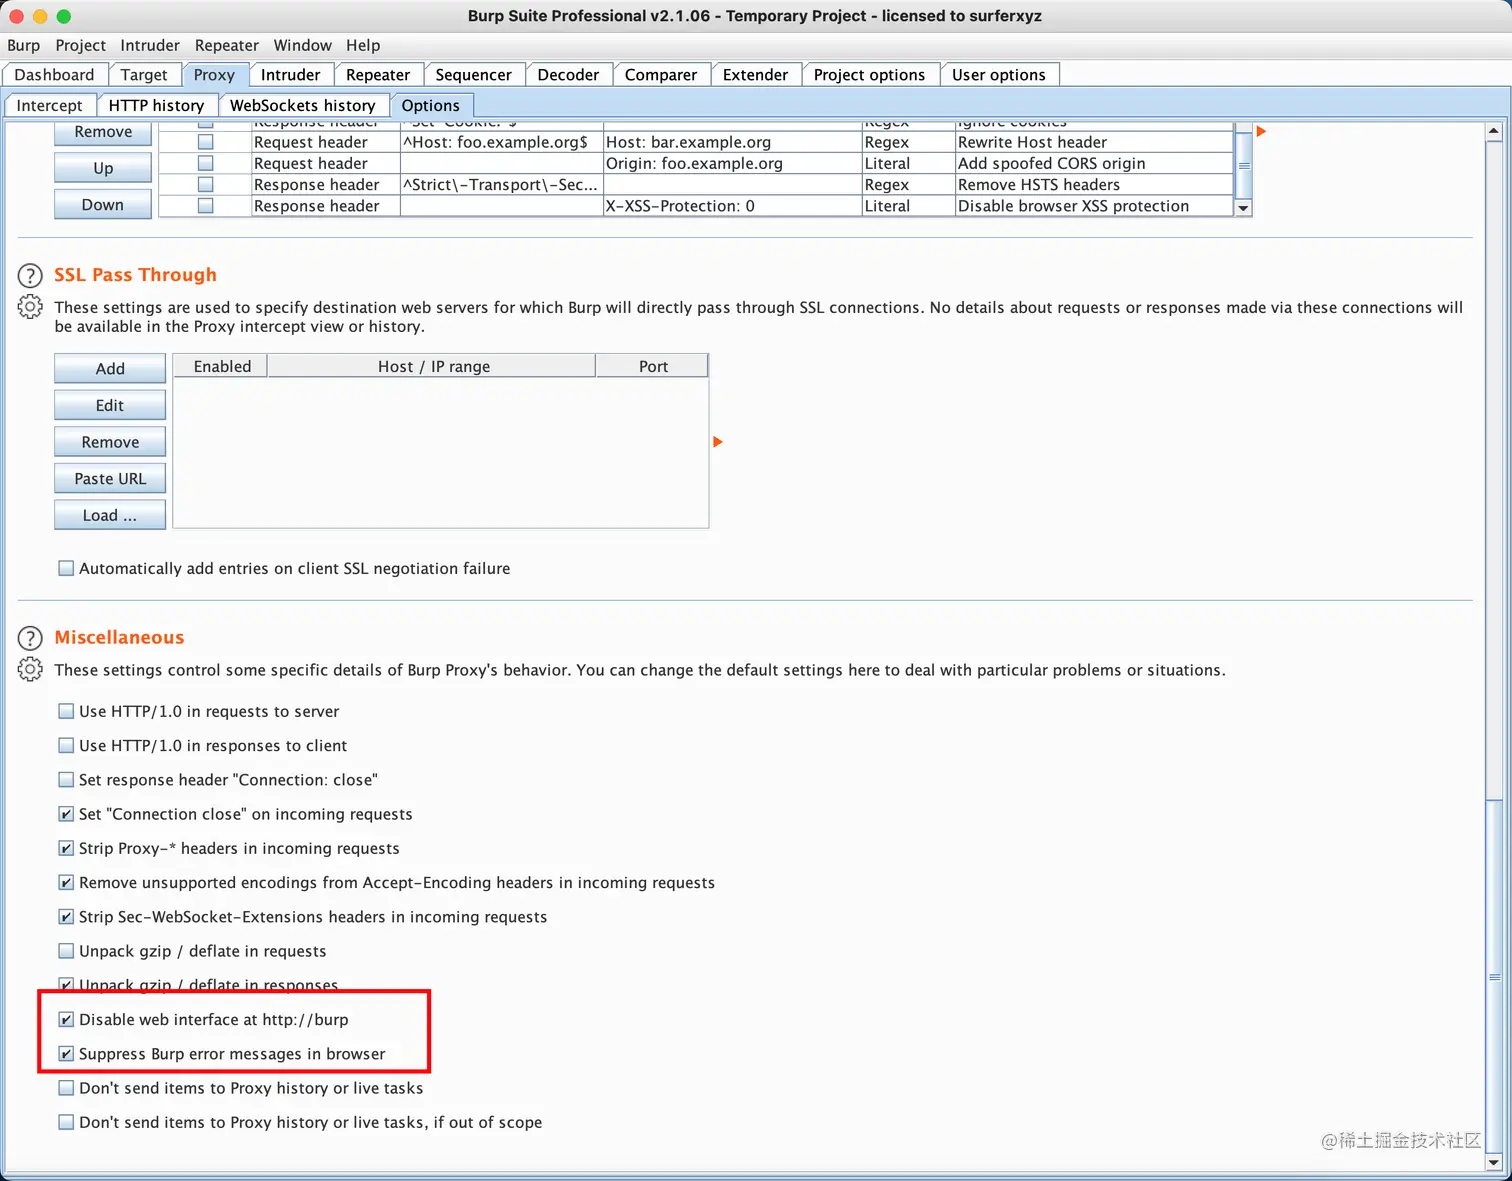Click the Down button

click(103, 204)
